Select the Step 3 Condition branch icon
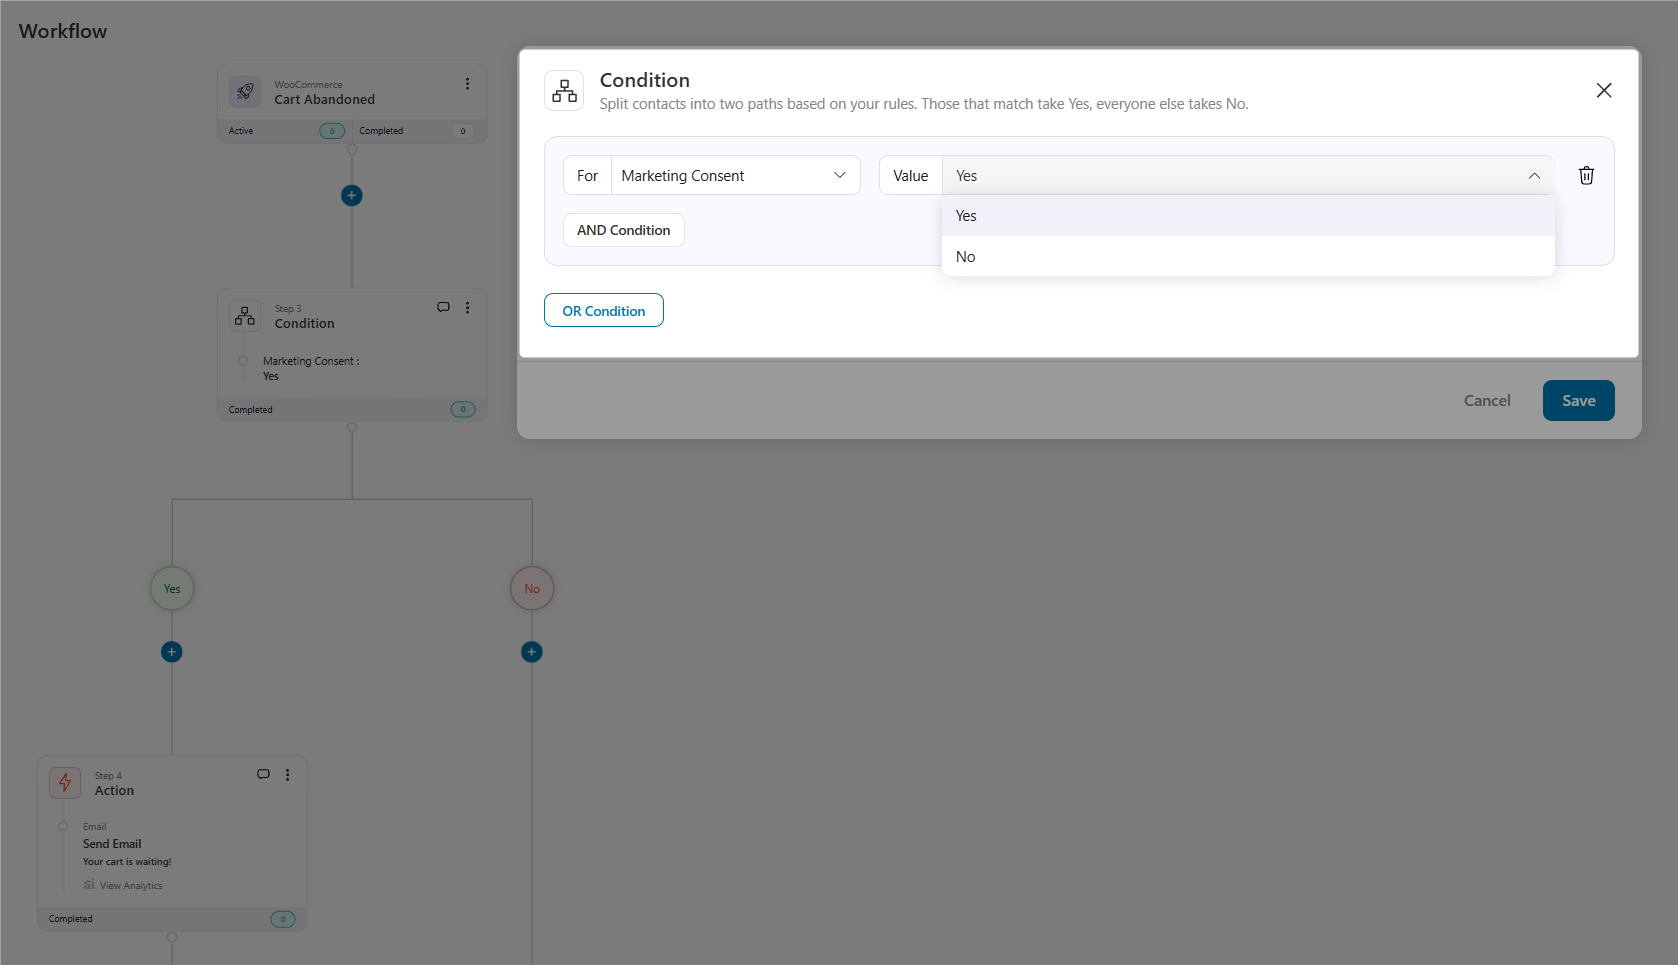The width and height of the screenshot is (1678, 965). coord(245,316)
